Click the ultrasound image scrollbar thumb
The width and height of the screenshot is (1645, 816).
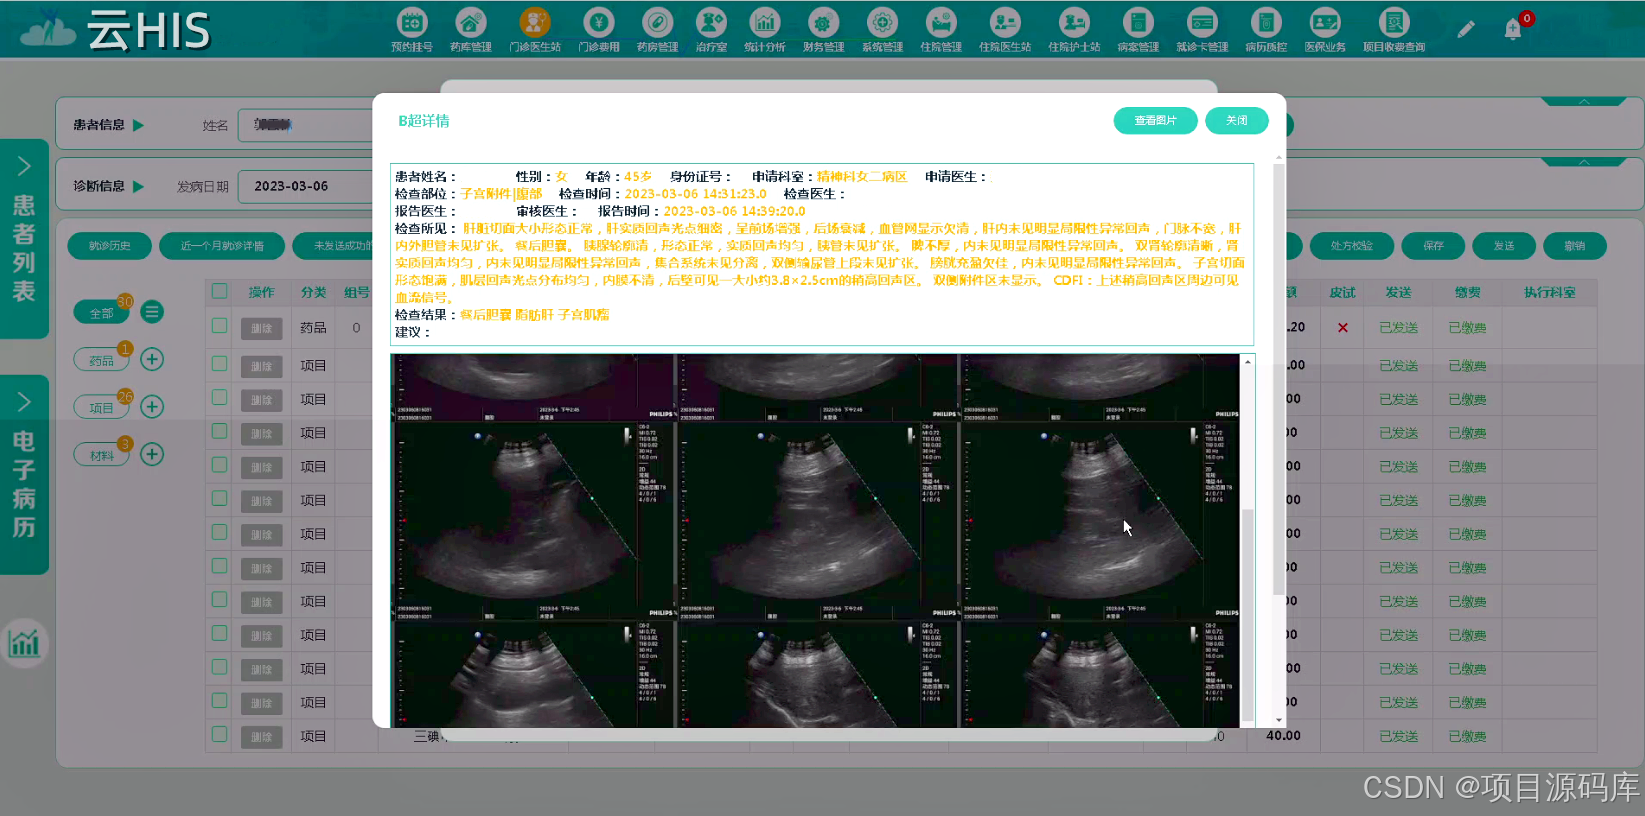1247,613
